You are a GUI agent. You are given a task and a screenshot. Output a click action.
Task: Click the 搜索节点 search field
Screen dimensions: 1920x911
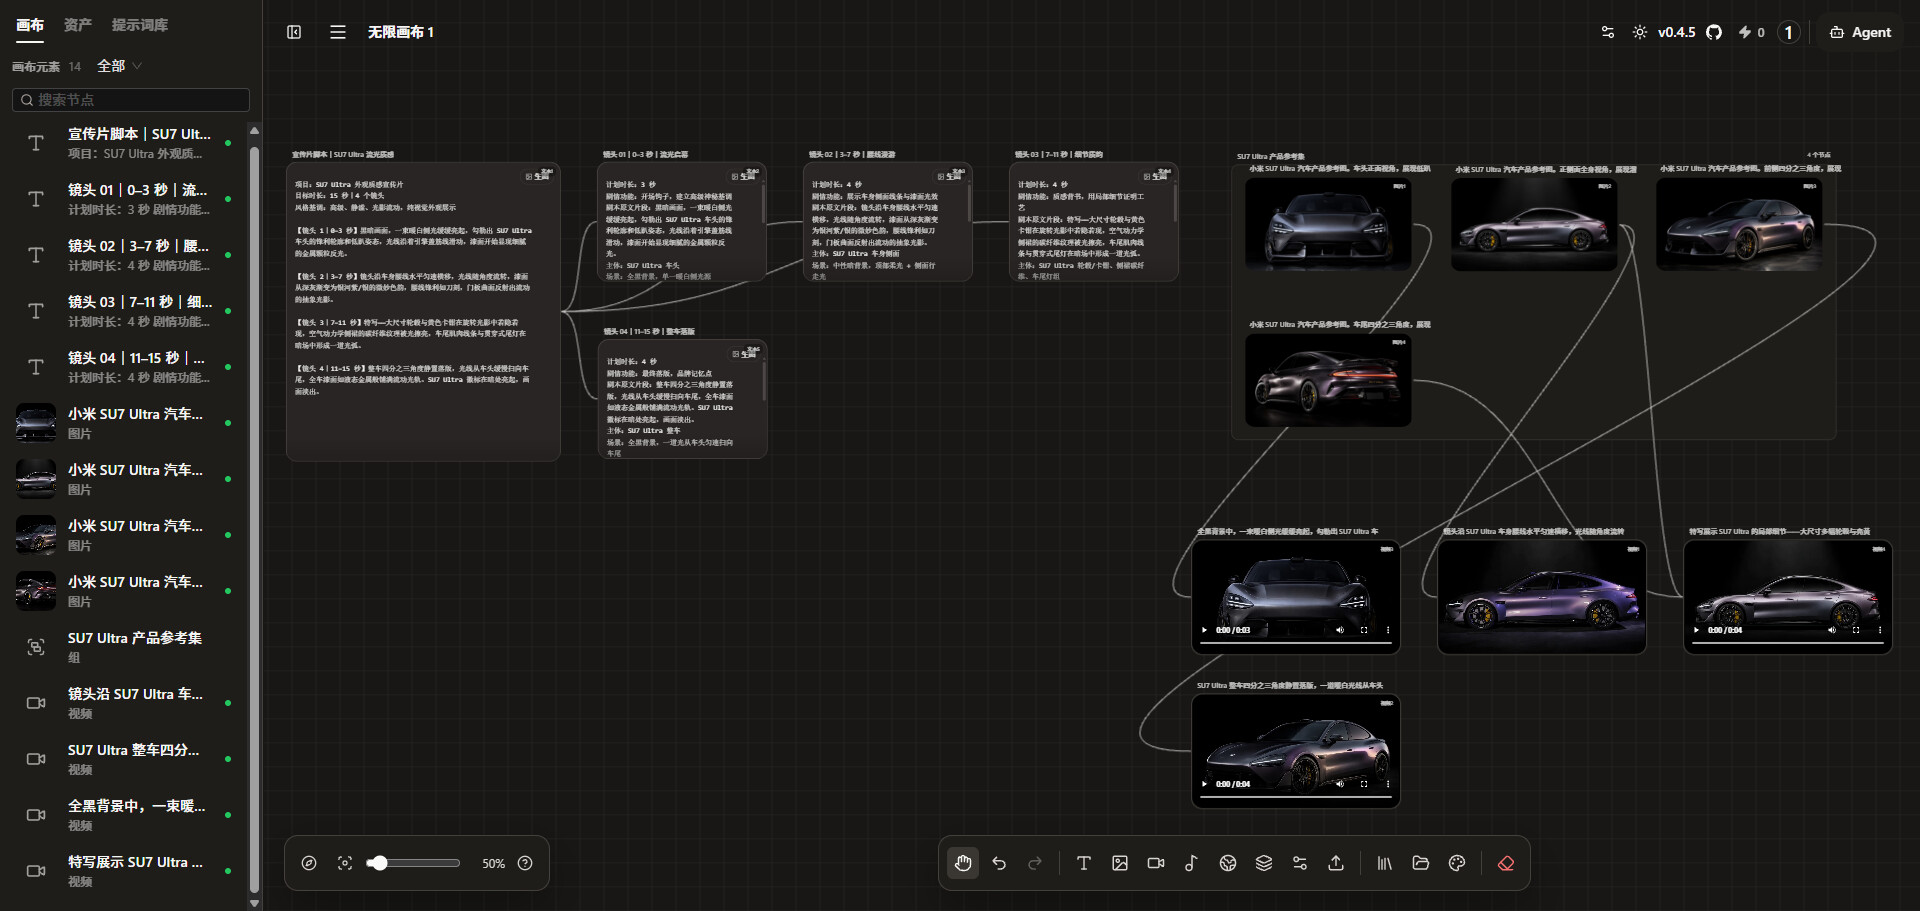(x=131, y=100)
